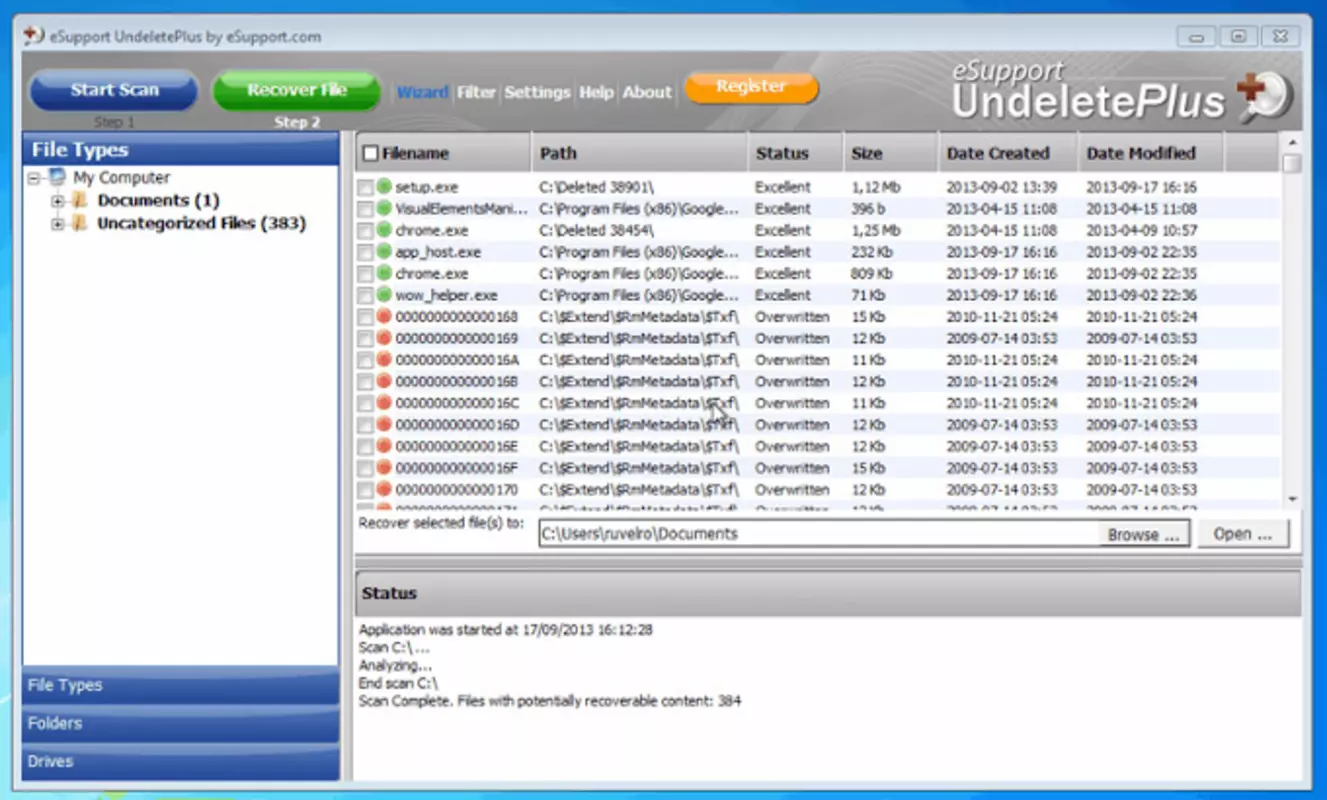Image resolution: width=1327 pixels, height=800 pixels.
Task: Switch to the Drives panel tab
Action: 181,761
